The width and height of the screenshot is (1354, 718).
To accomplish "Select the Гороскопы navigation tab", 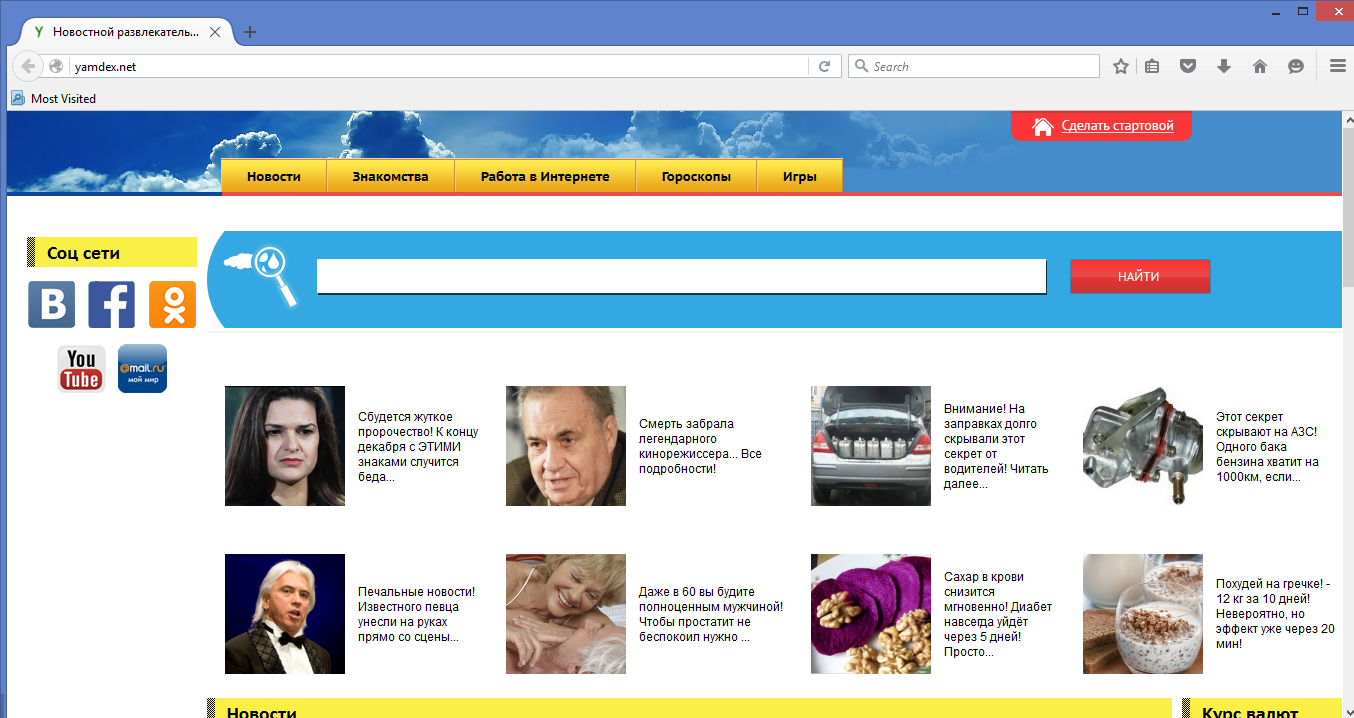I will pos(696,176).
